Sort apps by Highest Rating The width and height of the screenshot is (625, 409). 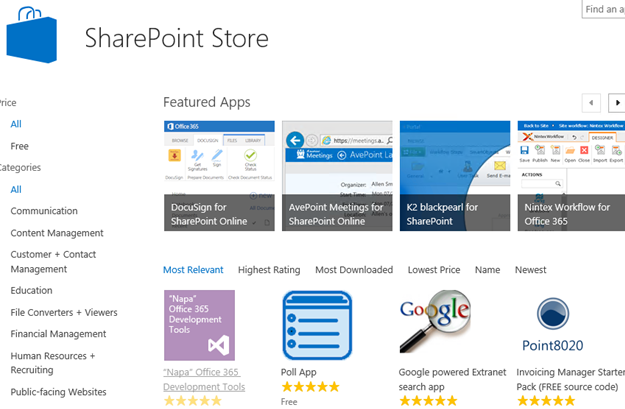(x=269, y=270)
